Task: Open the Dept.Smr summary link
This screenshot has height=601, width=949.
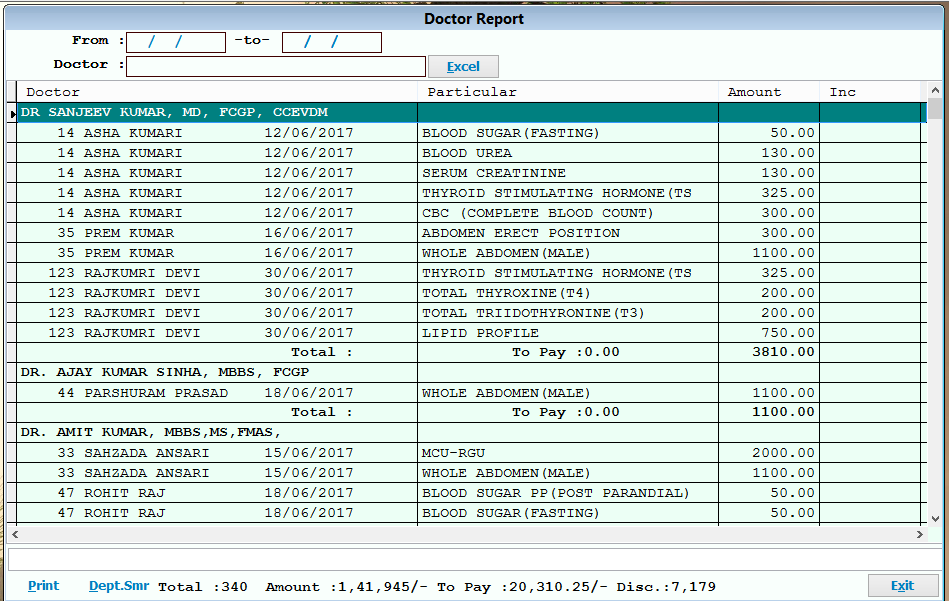Action: point(118,585)
